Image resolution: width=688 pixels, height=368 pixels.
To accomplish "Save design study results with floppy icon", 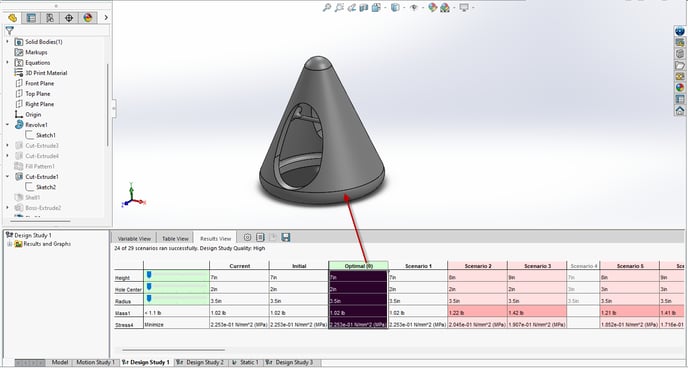I will (286, 237).
